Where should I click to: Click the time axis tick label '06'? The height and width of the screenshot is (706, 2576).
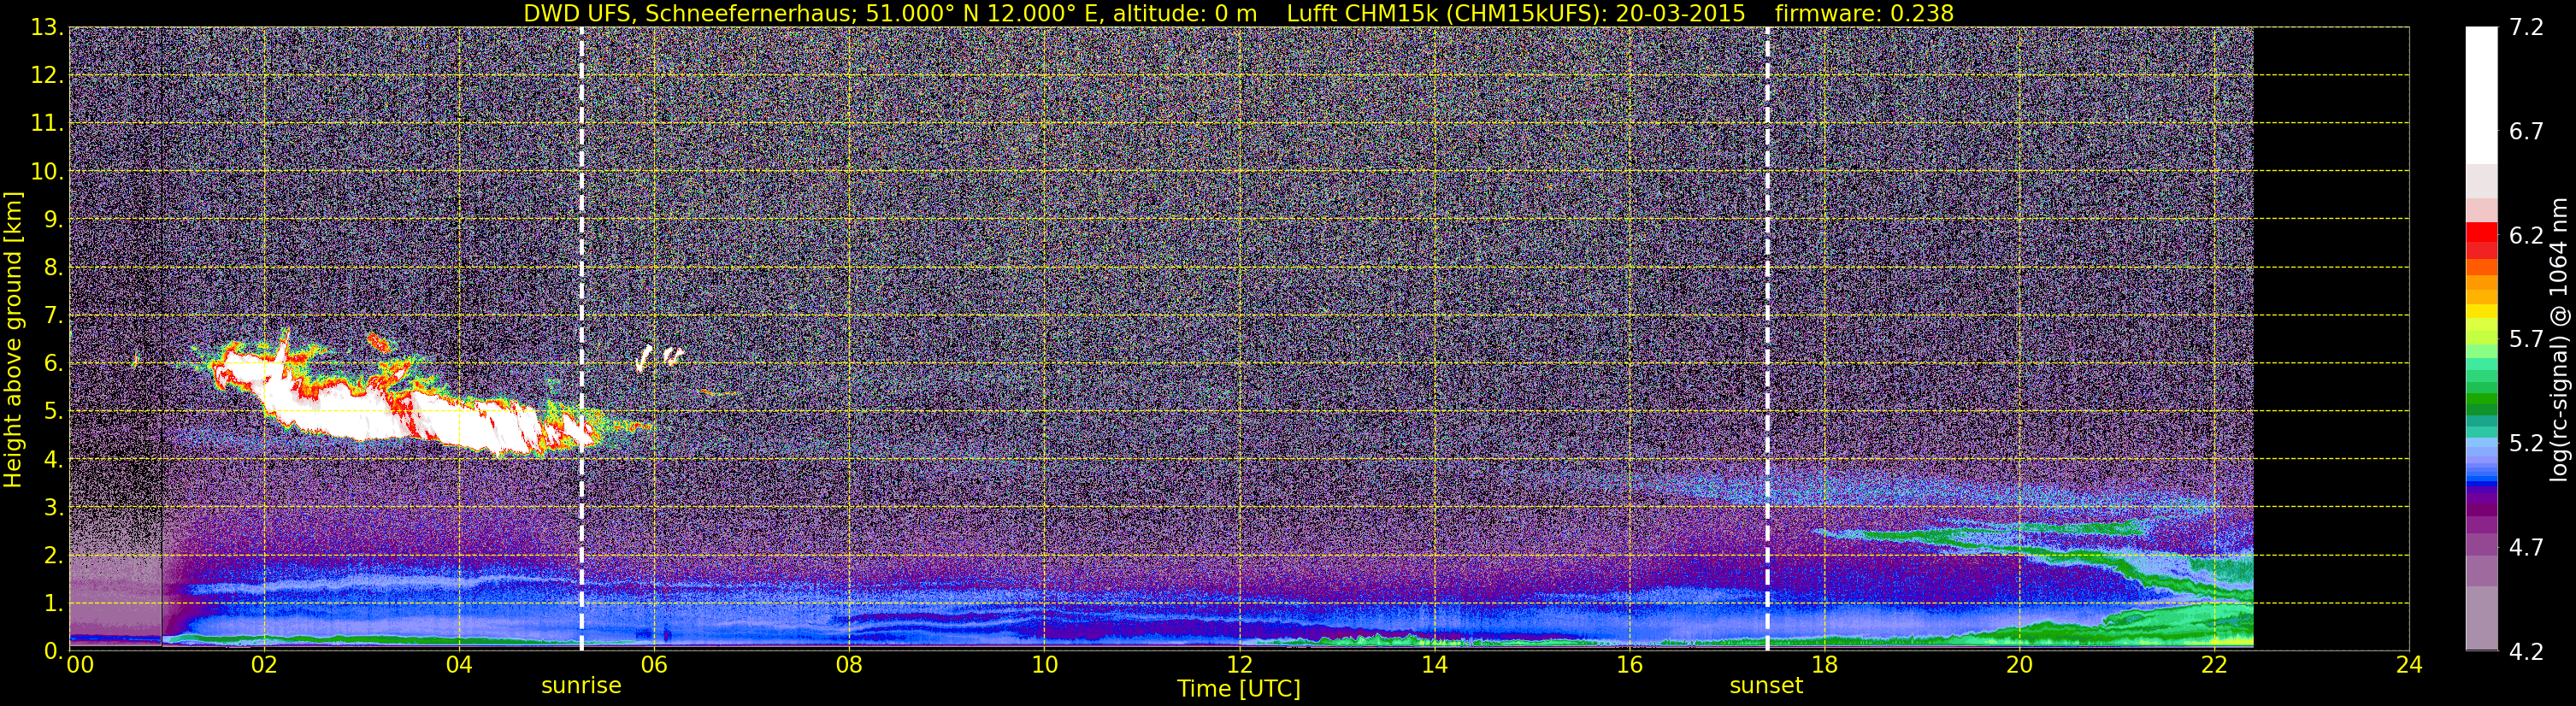(653, 665)
